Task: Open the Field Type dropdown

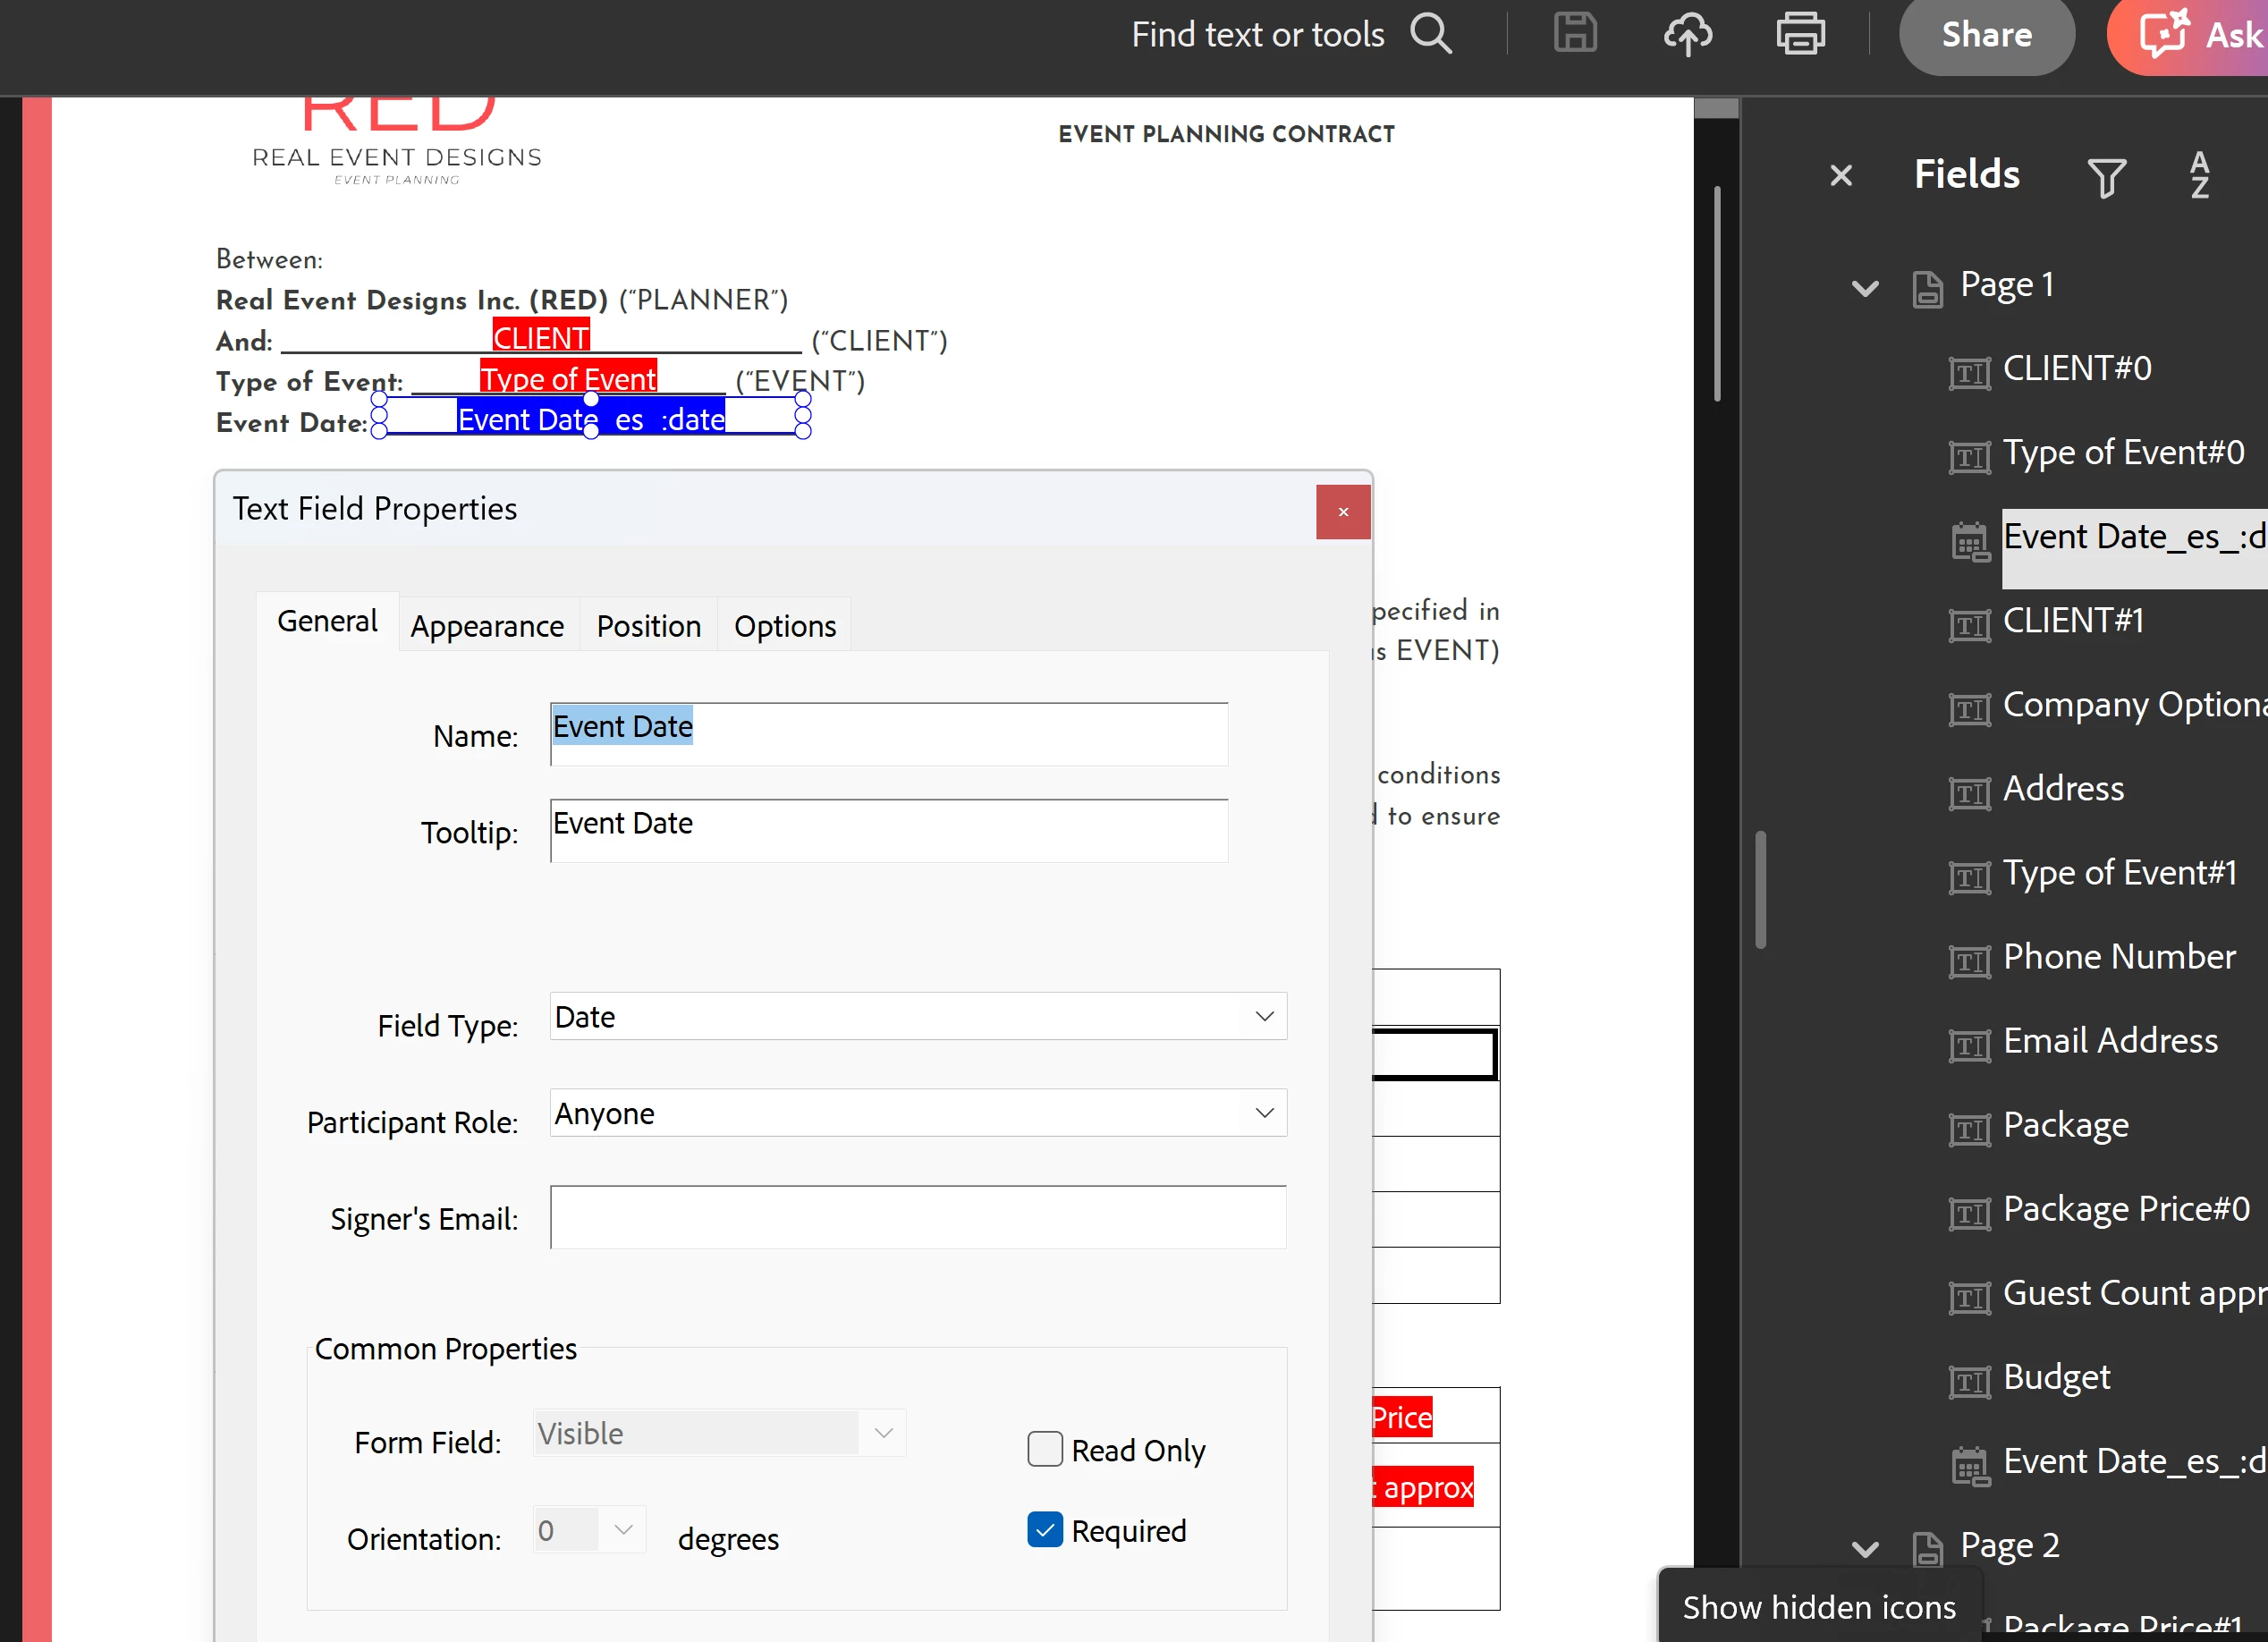Action: coord(917,1016)
